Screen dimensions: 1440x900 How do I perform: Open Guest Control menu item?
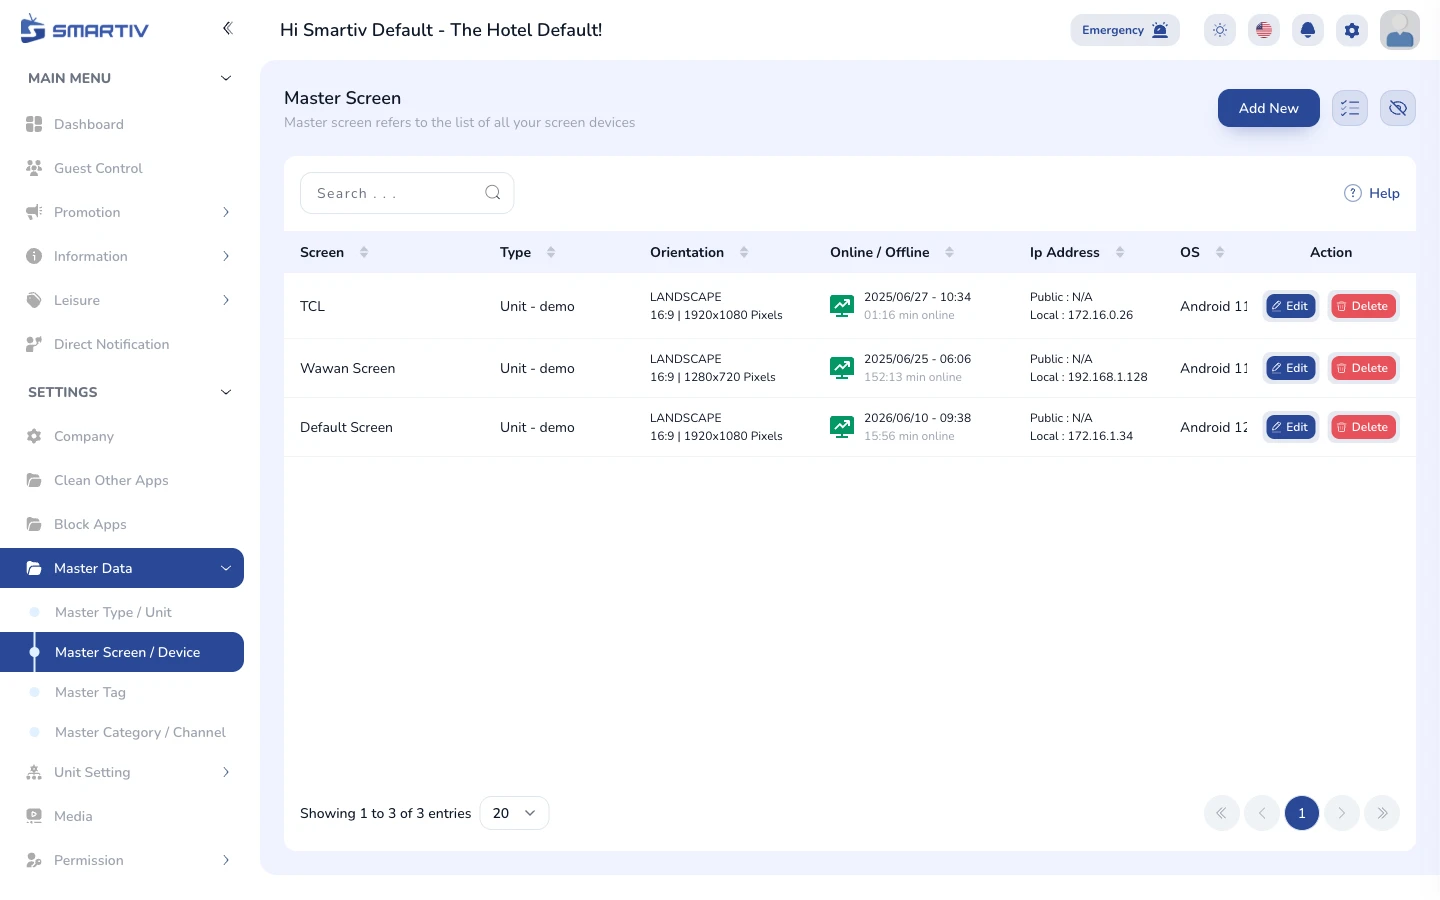[x=98, y=168]
